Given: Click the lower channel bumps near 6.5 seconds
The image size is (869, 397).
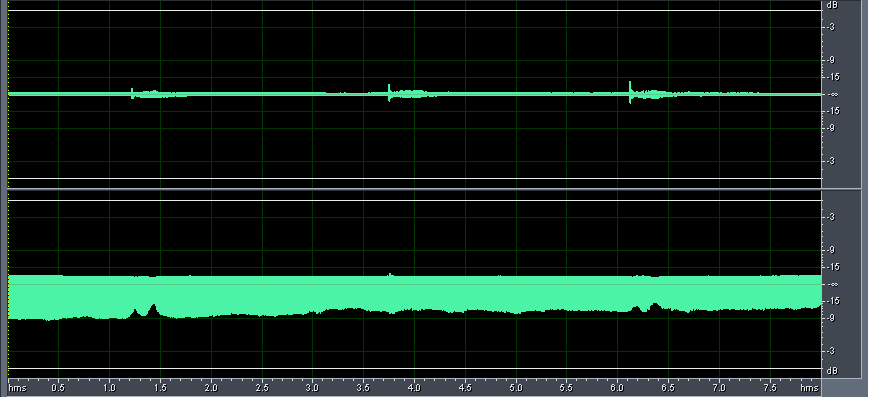Looking at the screenshot, I should click(646, 308).
